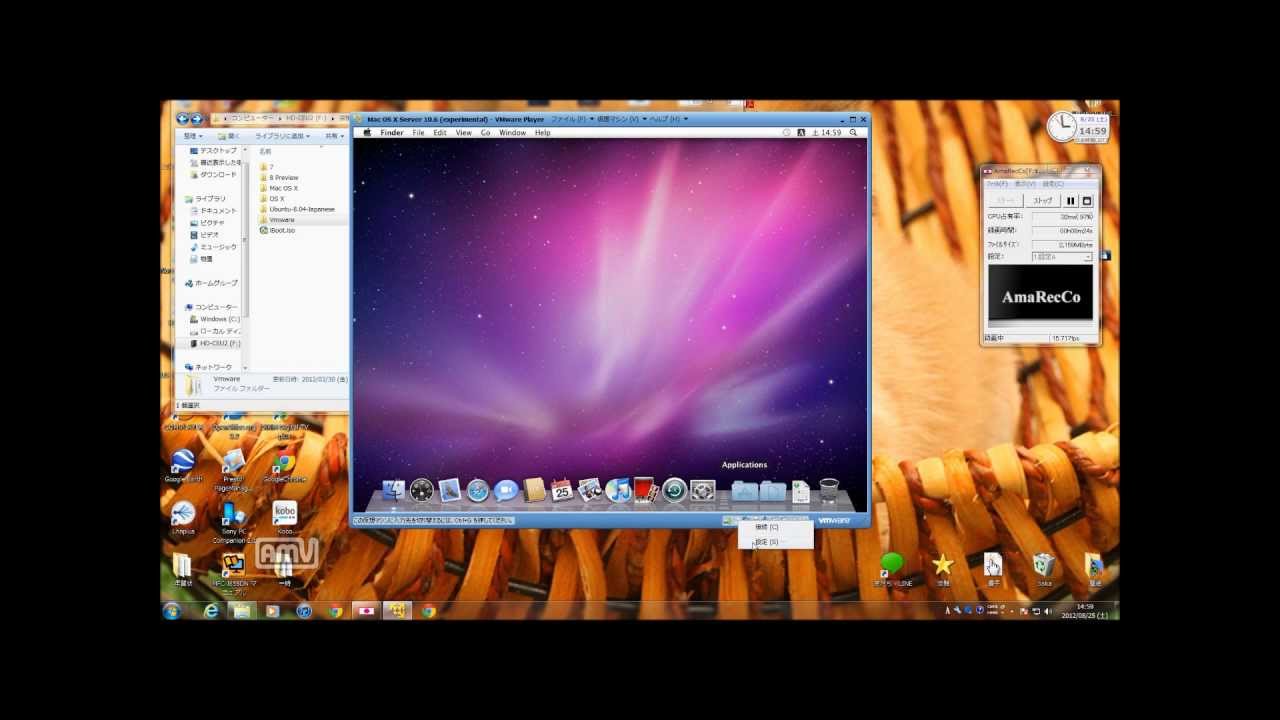
Task: Click the window icon button right of AmaRecCo pause
Action: [x=1087, y=201]
